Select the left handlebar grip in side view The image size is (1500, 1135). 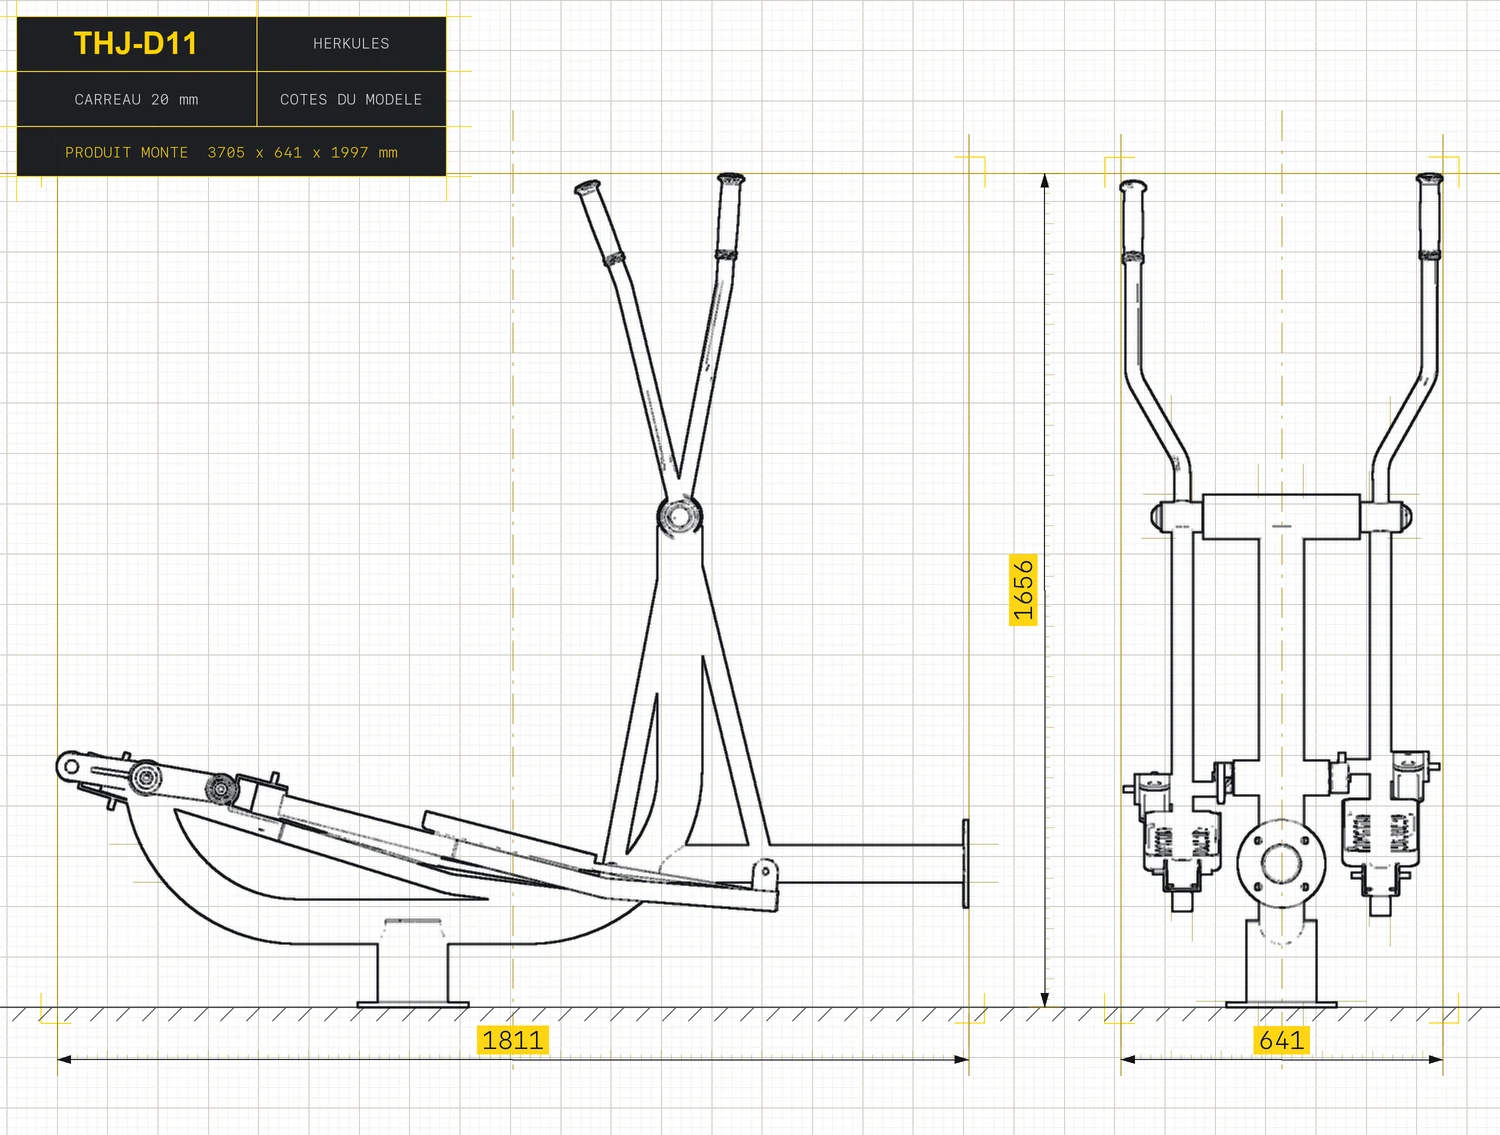(x=600, y=221)
